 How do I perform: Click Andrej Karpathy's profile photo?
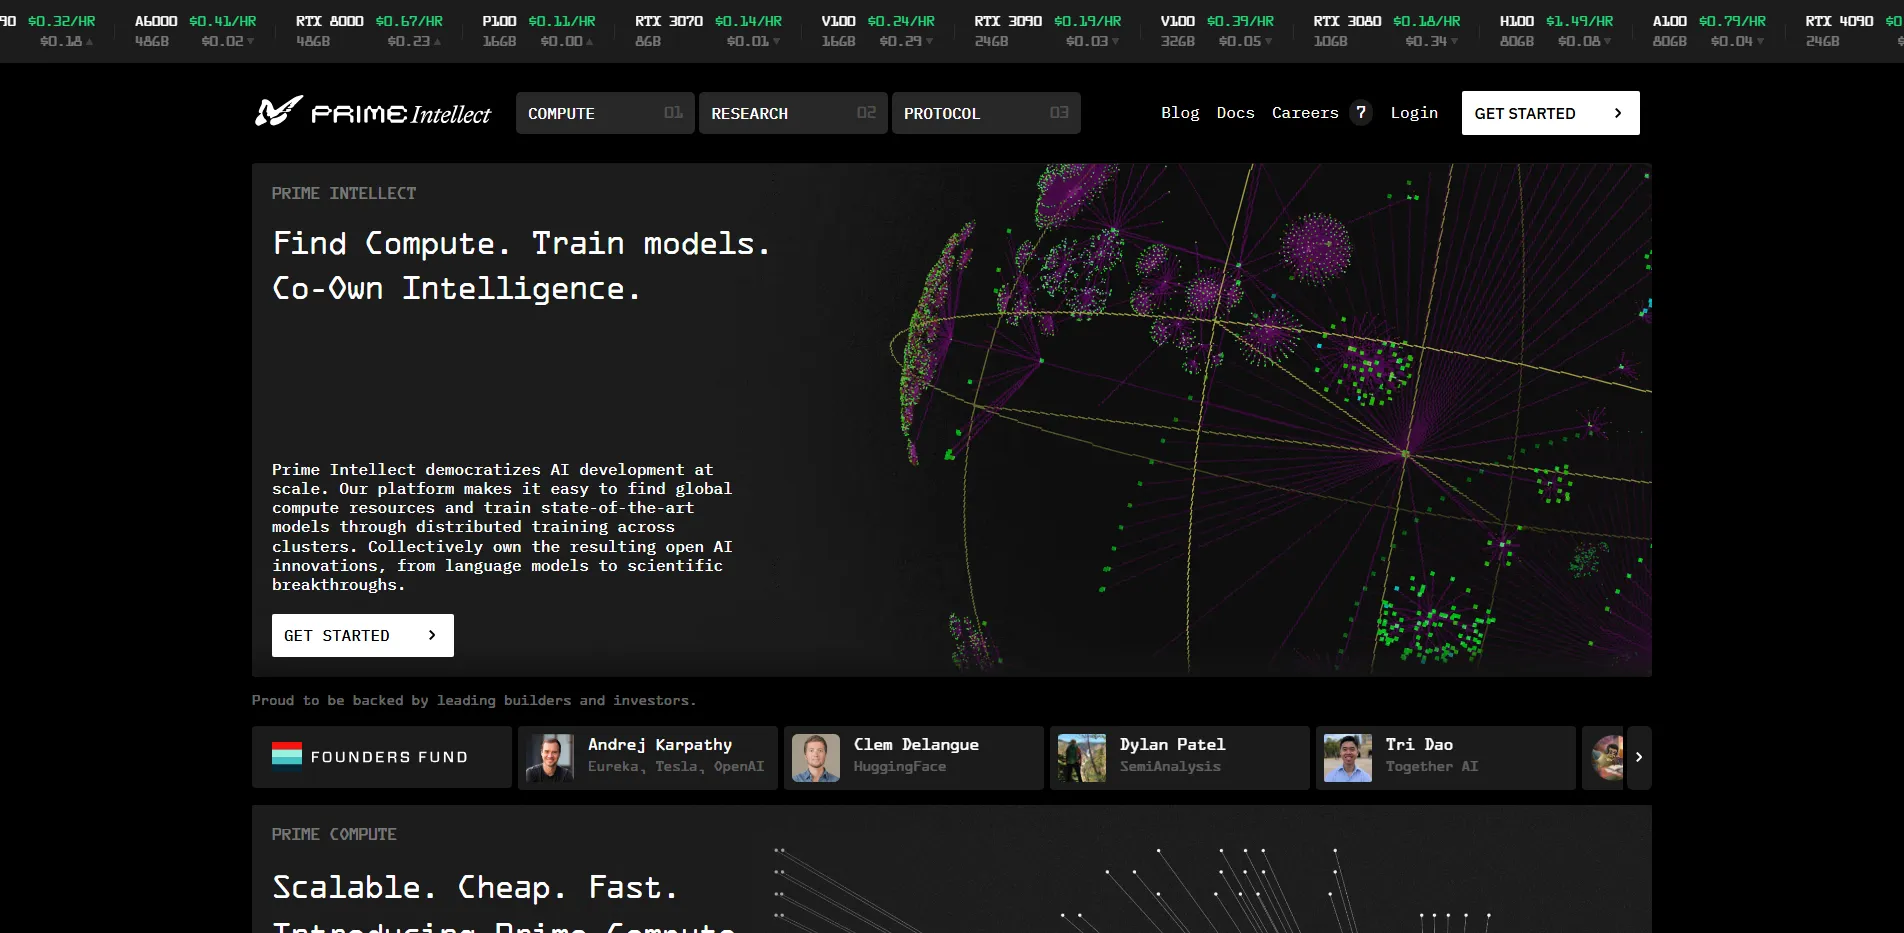[x=550, y=757]
